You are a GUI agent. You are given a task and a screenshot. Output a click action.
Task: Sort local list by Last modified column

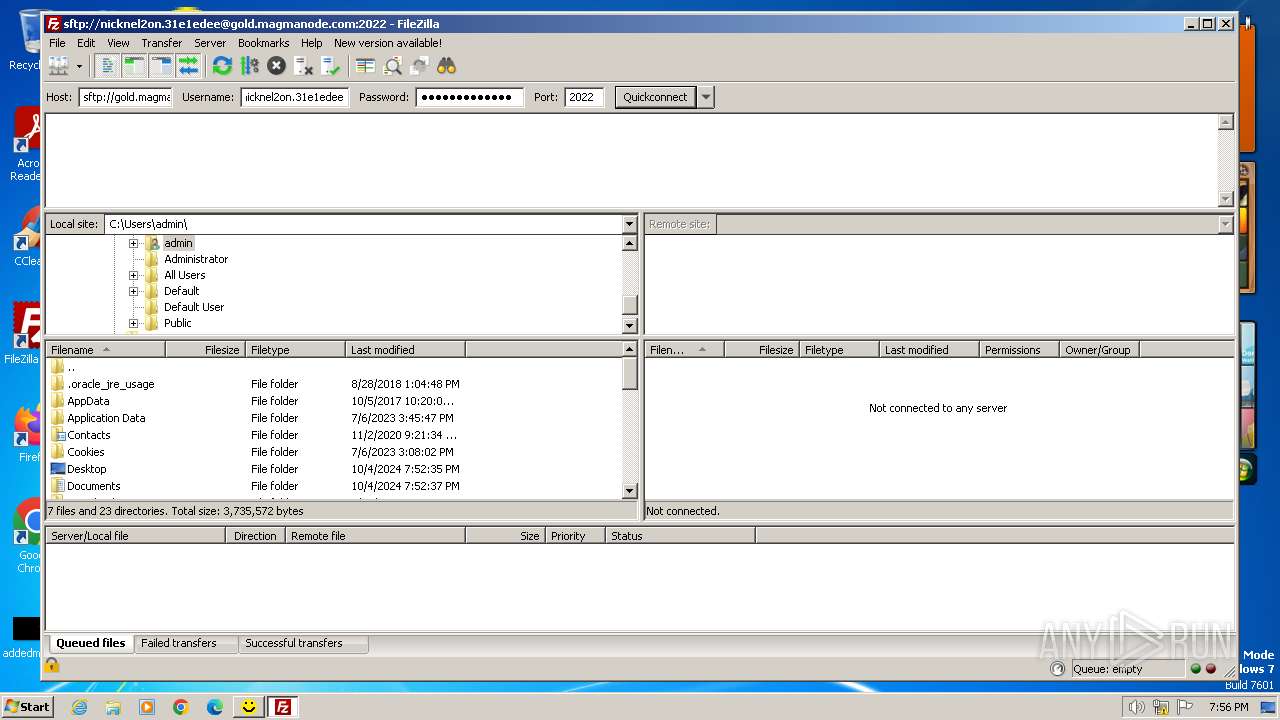[405, 350]
